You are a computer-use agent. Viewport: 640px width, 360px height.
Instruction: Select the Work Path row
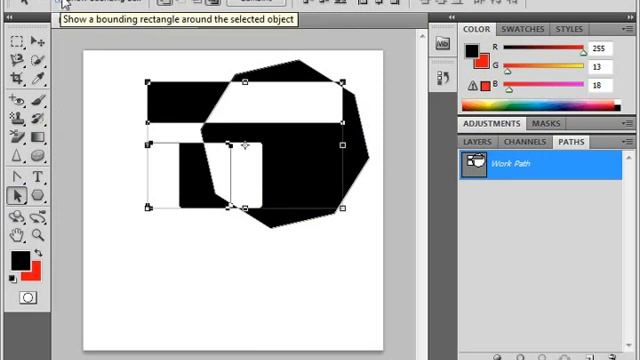[x=540, y=164]
